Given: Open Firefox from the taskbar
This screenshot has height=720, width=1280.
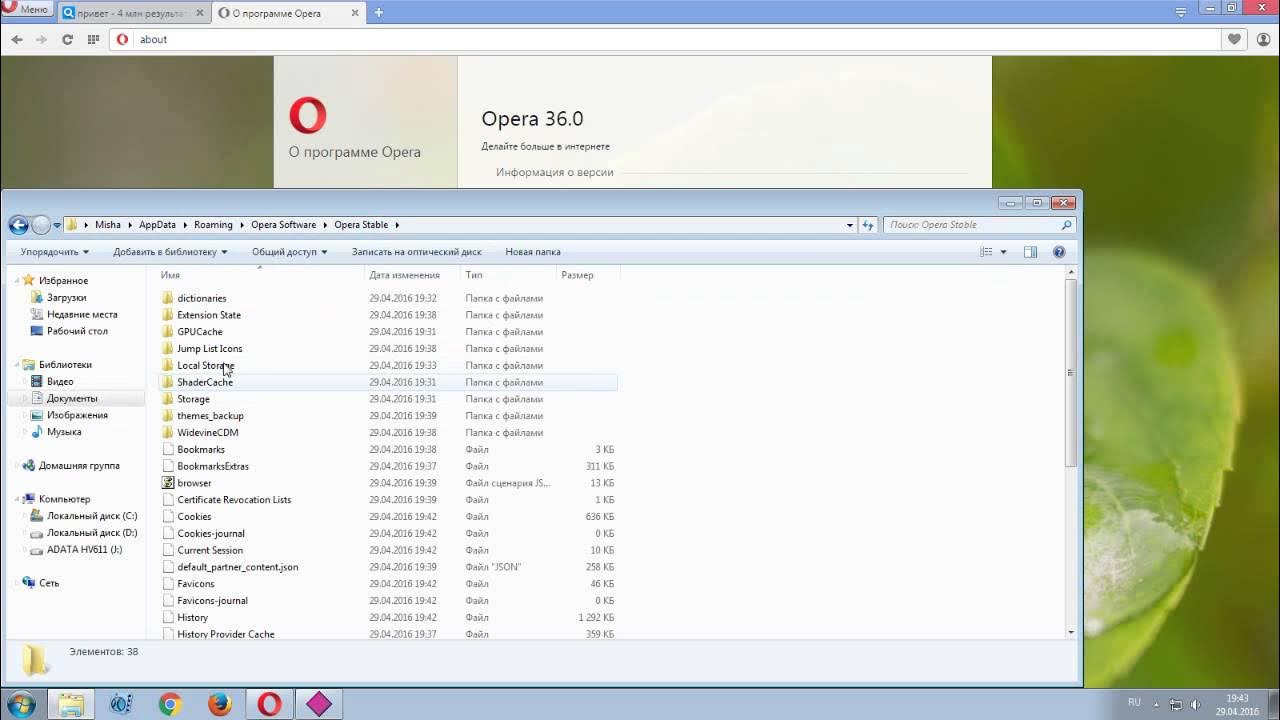Looking at the screenshot, I should 220,704.
